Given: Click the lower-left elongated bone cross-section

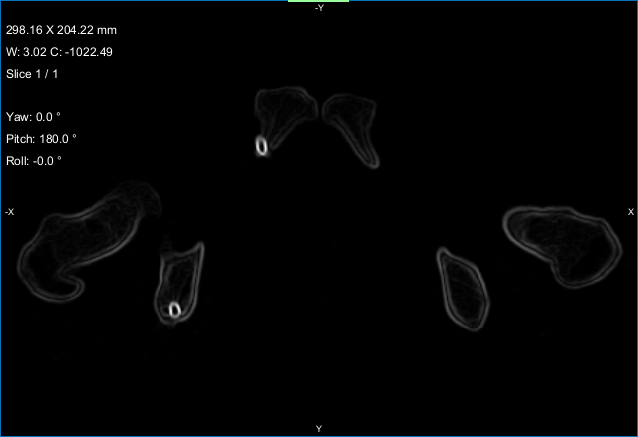Looking at the screenshot, I should coord(180,280).
